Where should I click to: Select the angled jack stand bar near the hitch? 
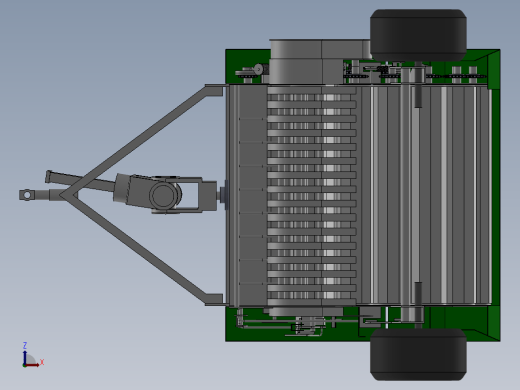80,181
